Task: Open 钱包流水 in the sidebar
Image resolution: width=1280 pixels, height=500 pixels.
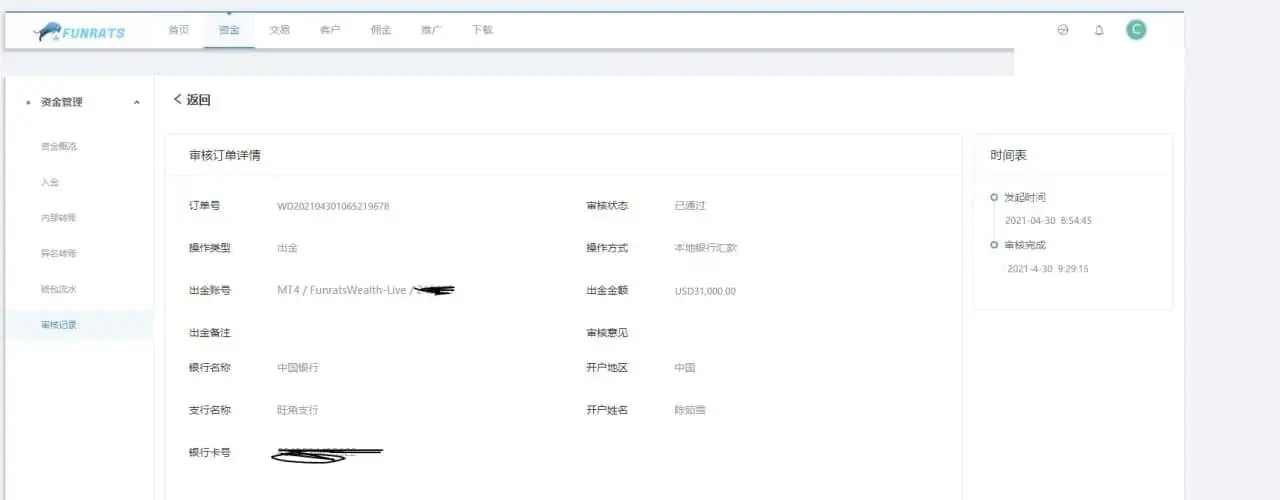Action: (x=59, y=289)
